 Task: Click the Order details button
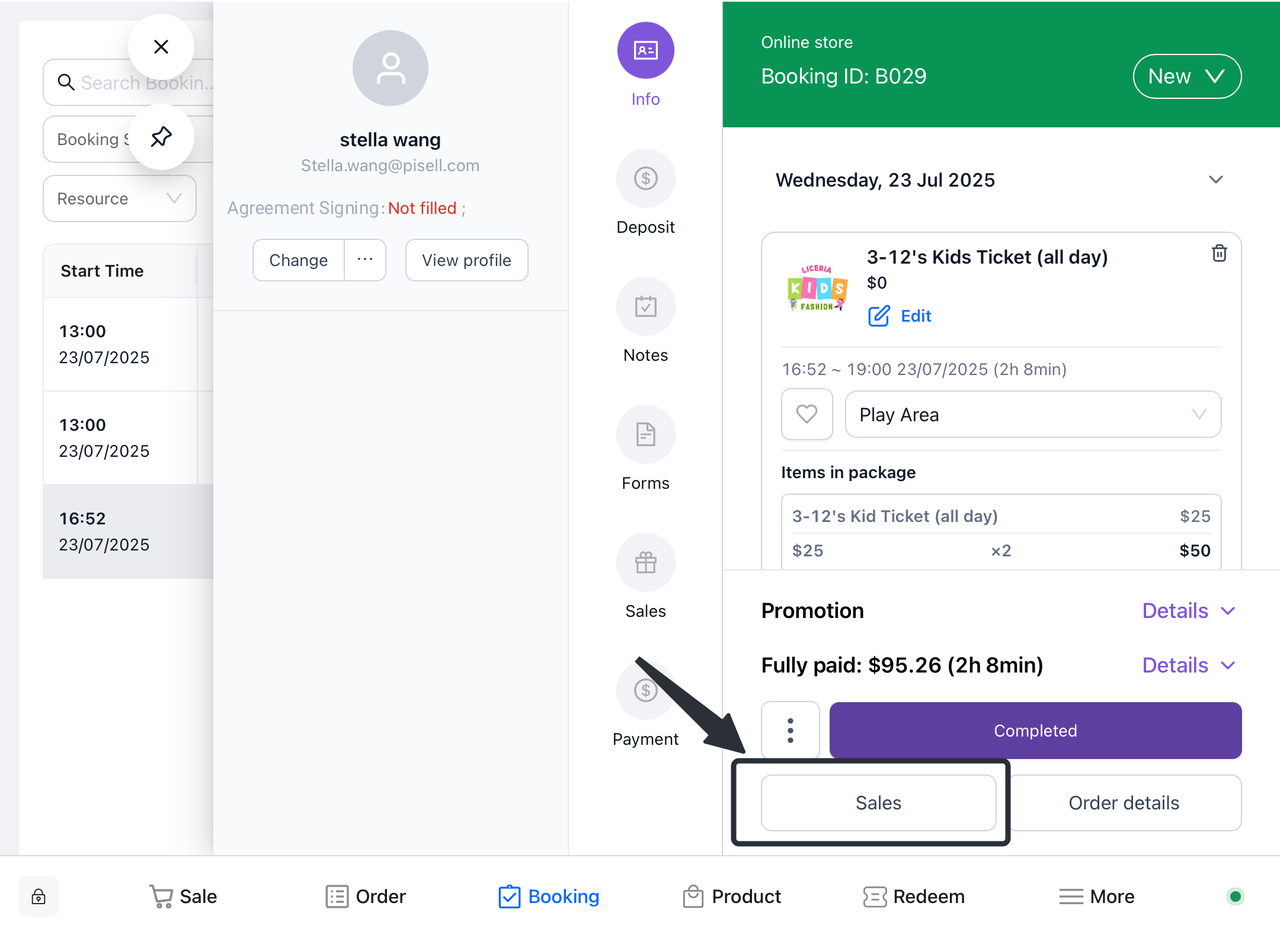click(1123, 803)
